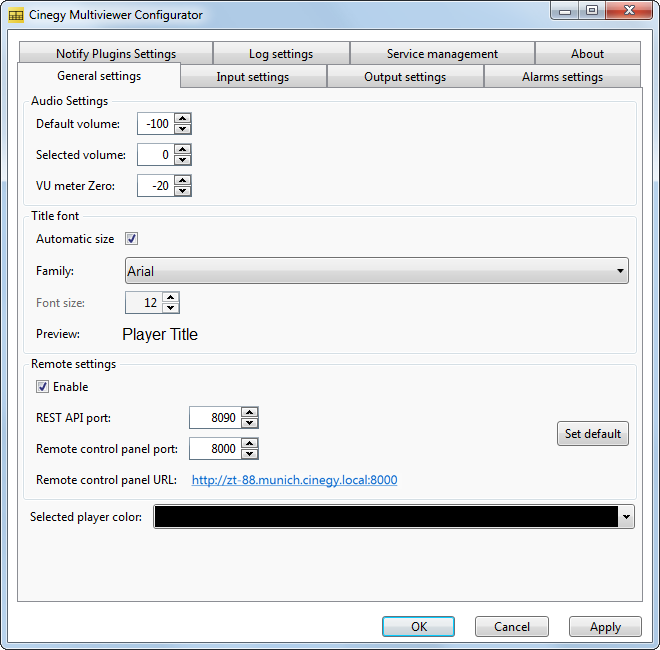Increase REST API port with up arrow
660x650 pixels.
[x=250, y=412]
